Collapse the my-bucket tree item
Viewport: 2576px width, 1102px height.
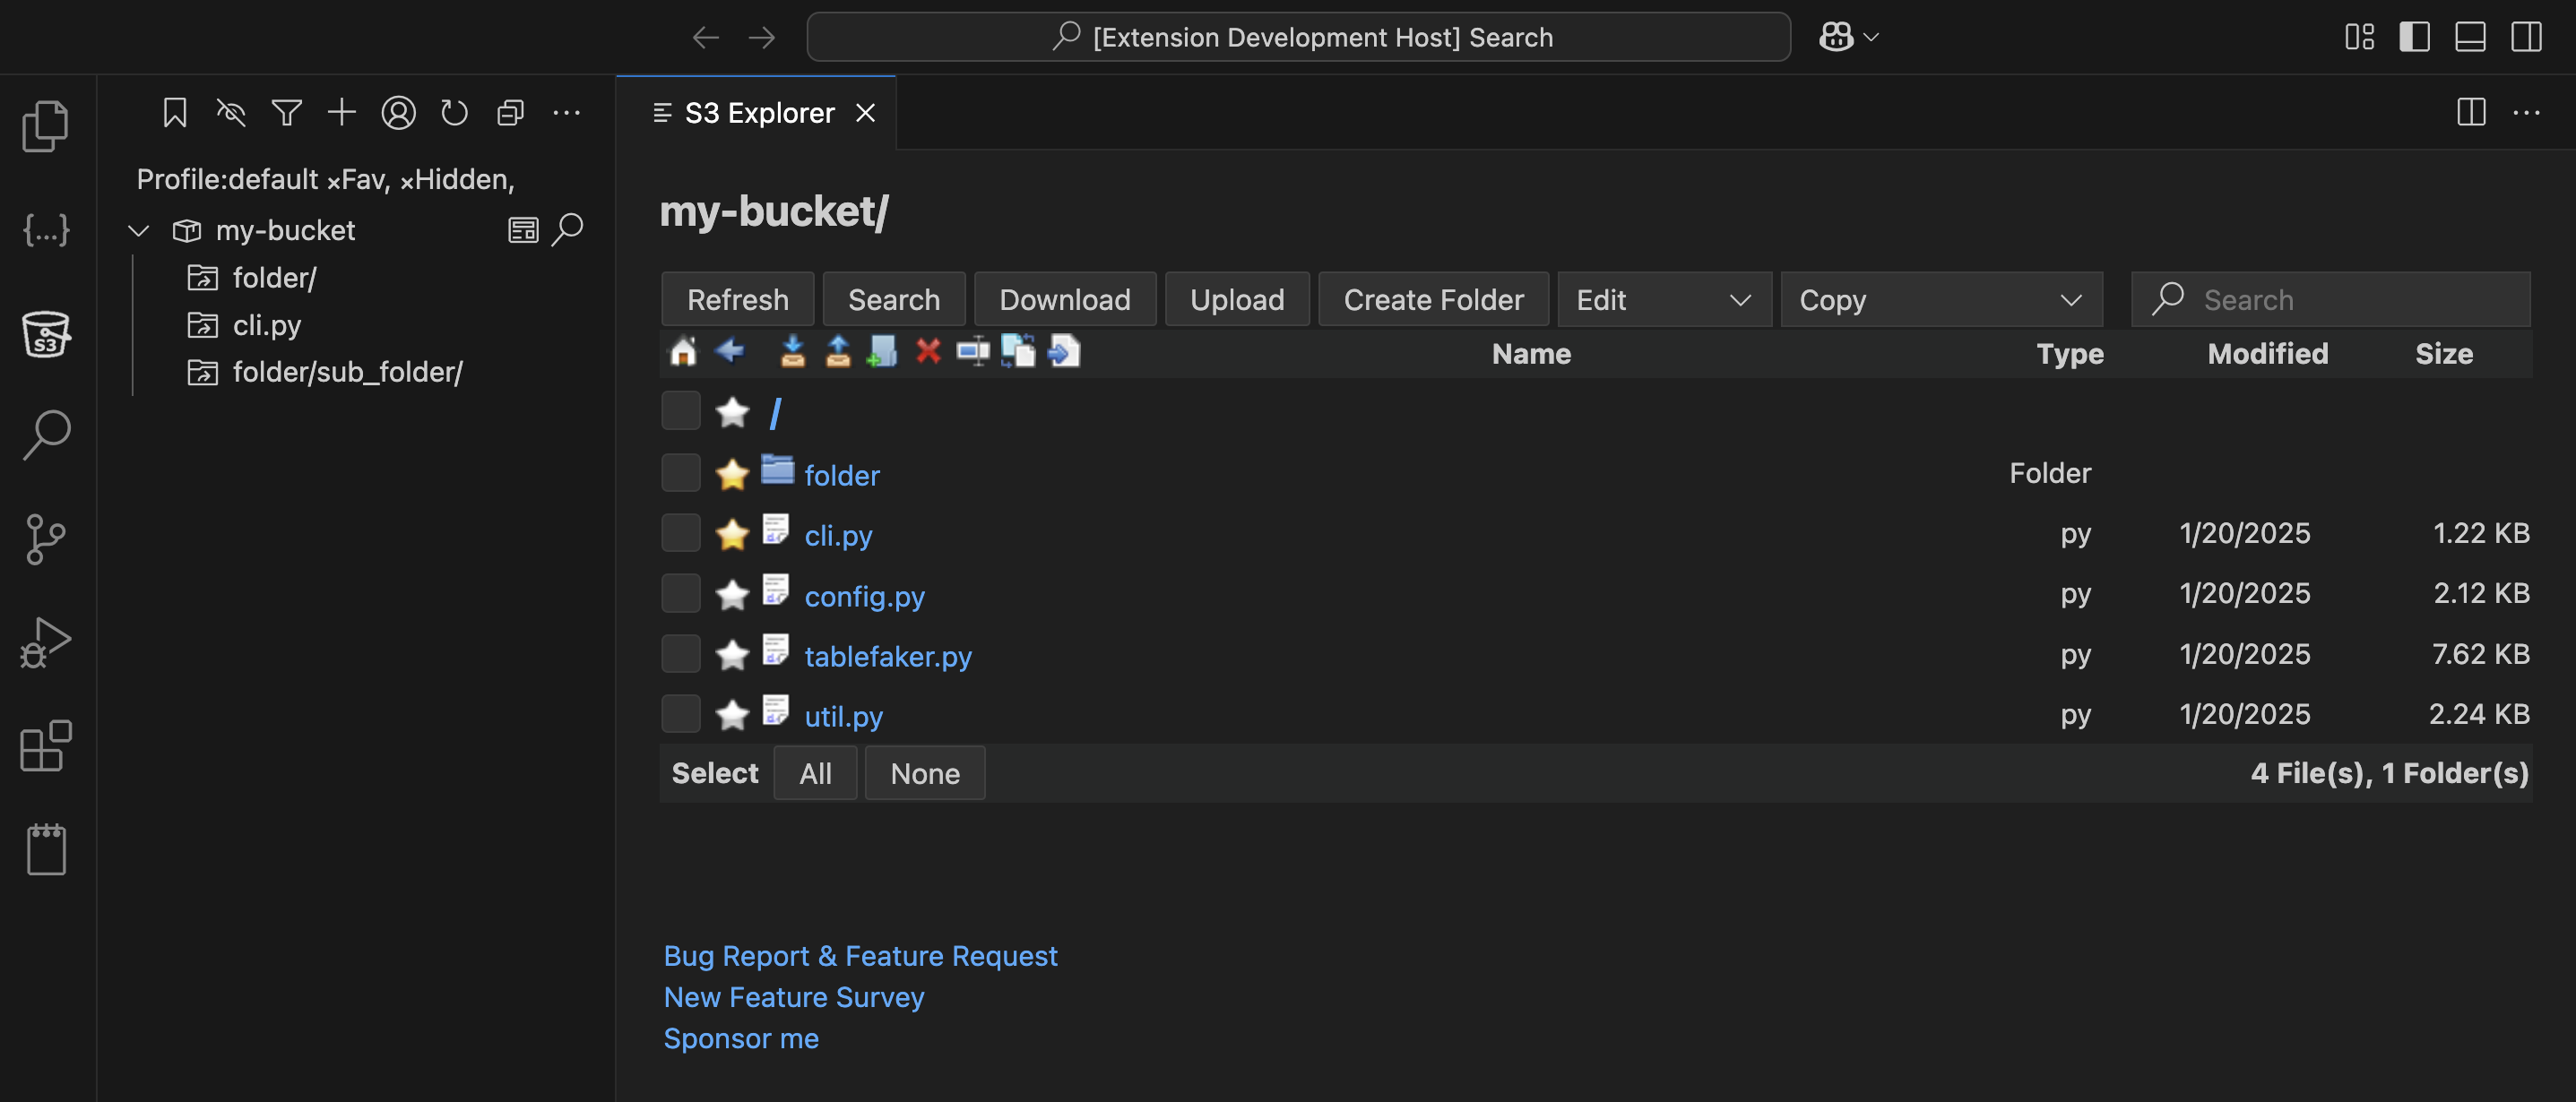tap(138, 230)
